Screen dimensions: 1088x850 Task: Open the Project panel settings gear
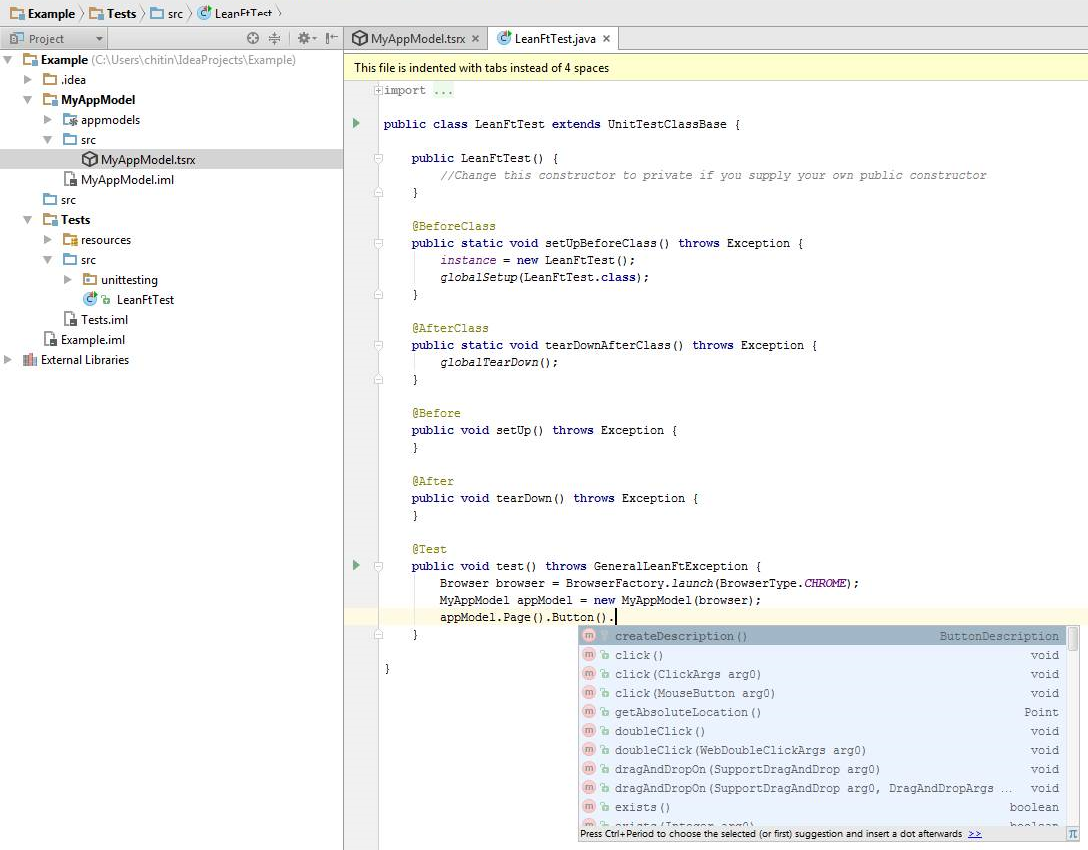(x=303, y=38)
